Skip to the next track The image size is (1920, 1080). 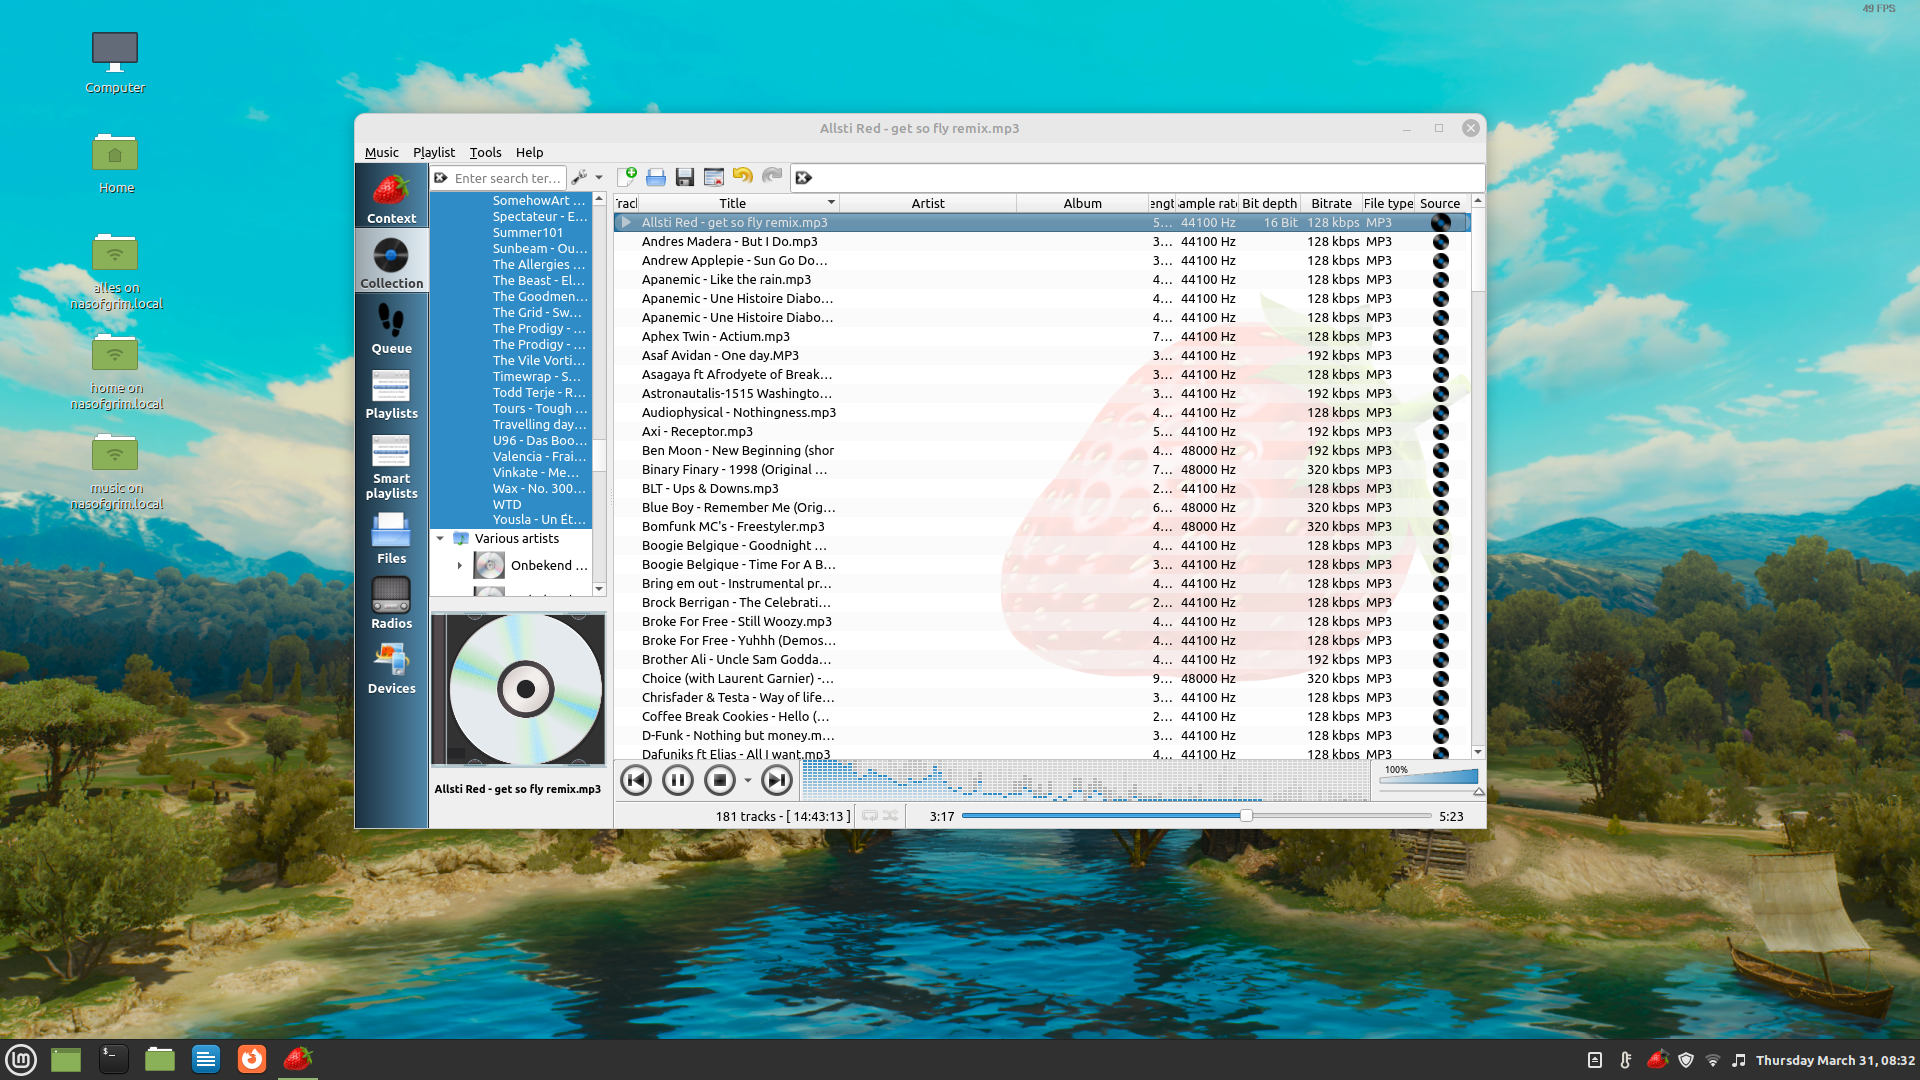click(777, 780)
